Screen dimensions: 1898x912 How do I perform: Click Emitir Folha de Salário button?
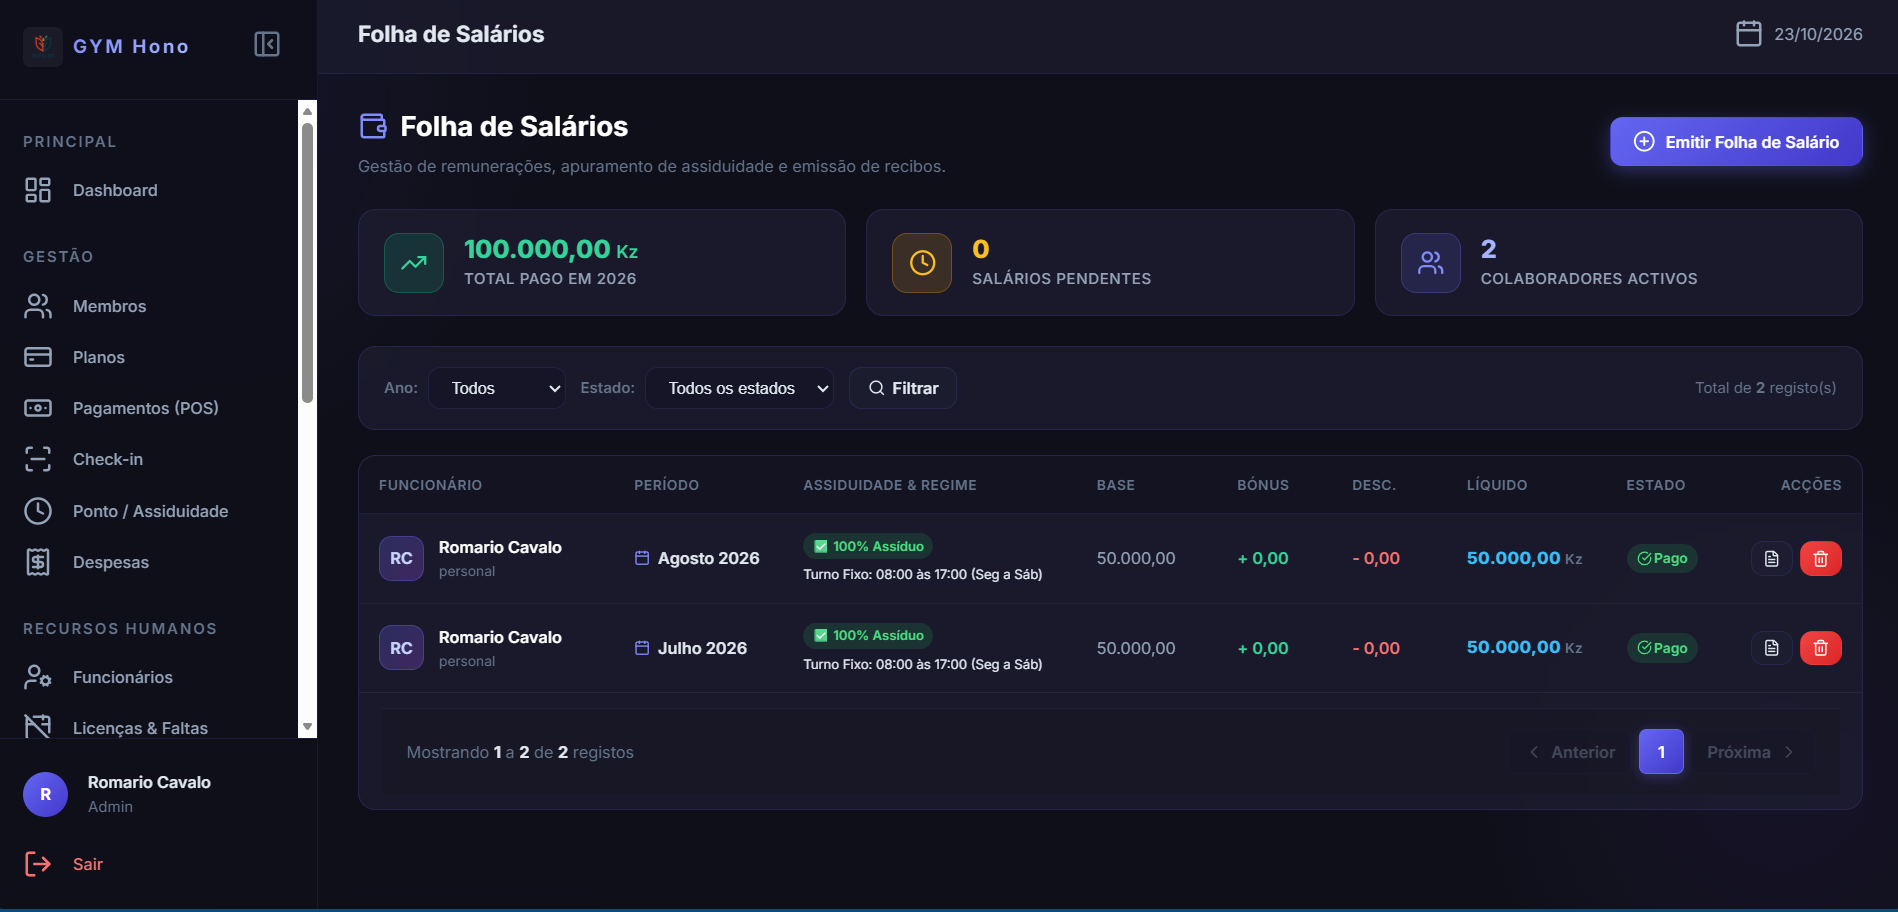click(1736, 142)
